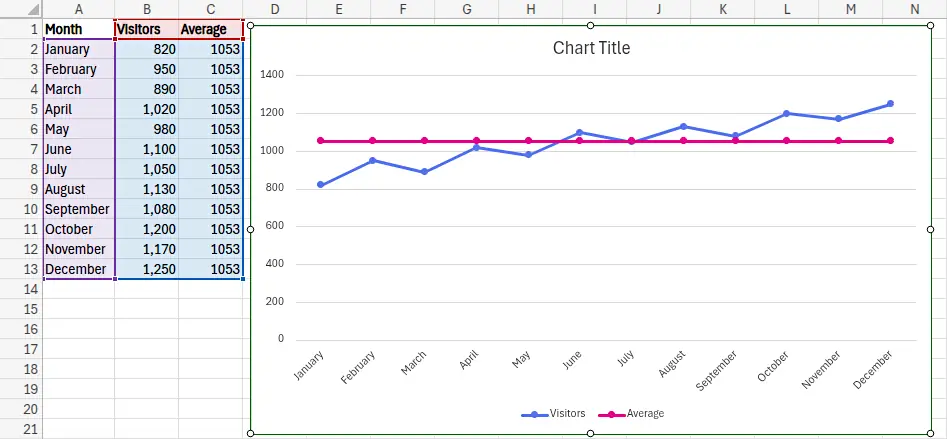Select column A header
This screenshot has width=947, height=439.
pos(79,9)
